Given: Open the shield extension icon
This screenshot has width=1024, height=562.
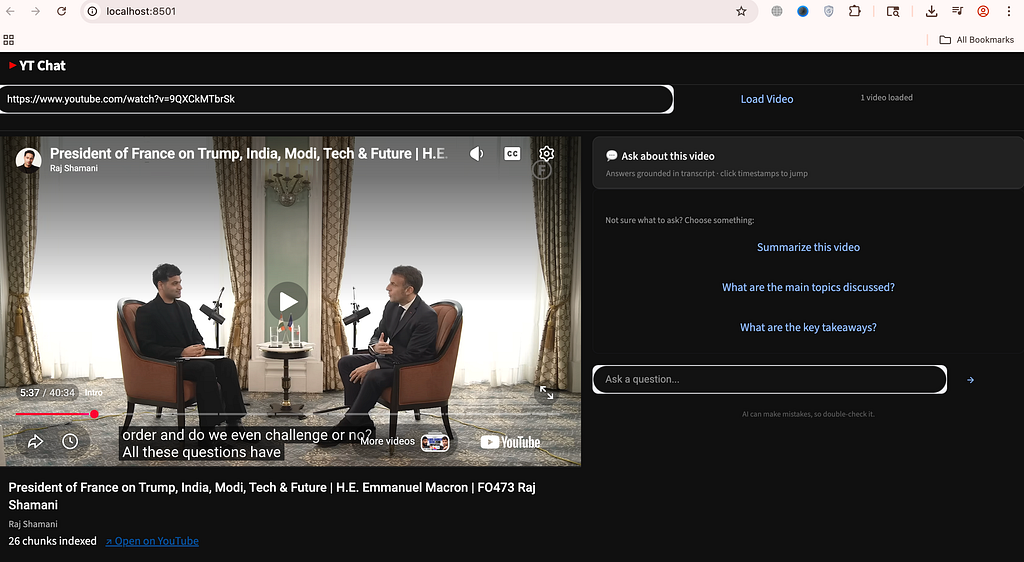Looking at the screenshot, I should tap(829, 11).
